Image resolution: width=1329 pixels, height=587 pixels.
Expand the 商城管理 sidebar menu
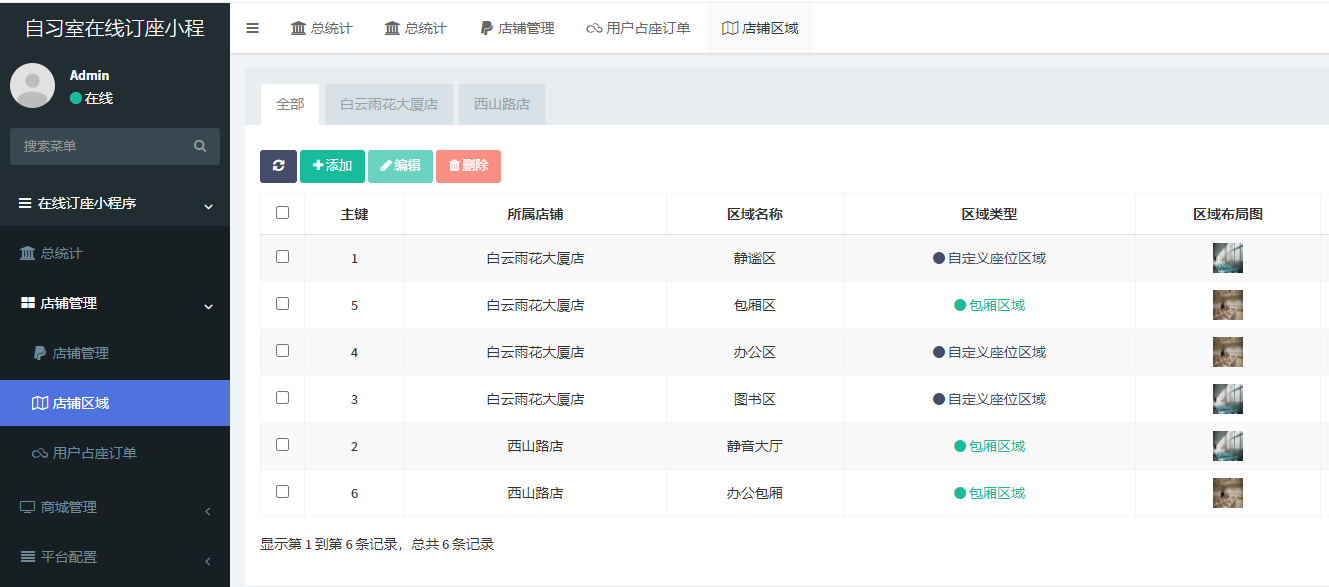click(68, 507)
